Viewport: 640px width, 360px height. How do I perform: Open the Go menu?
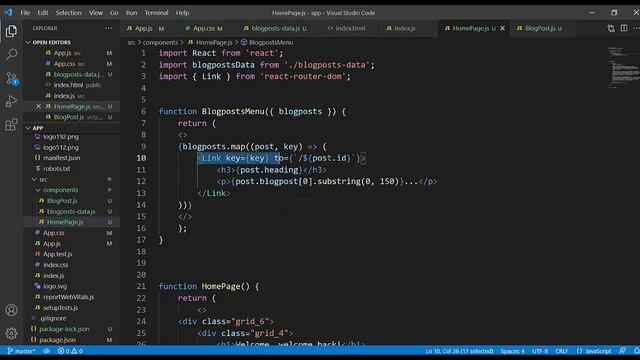[114, 13]
